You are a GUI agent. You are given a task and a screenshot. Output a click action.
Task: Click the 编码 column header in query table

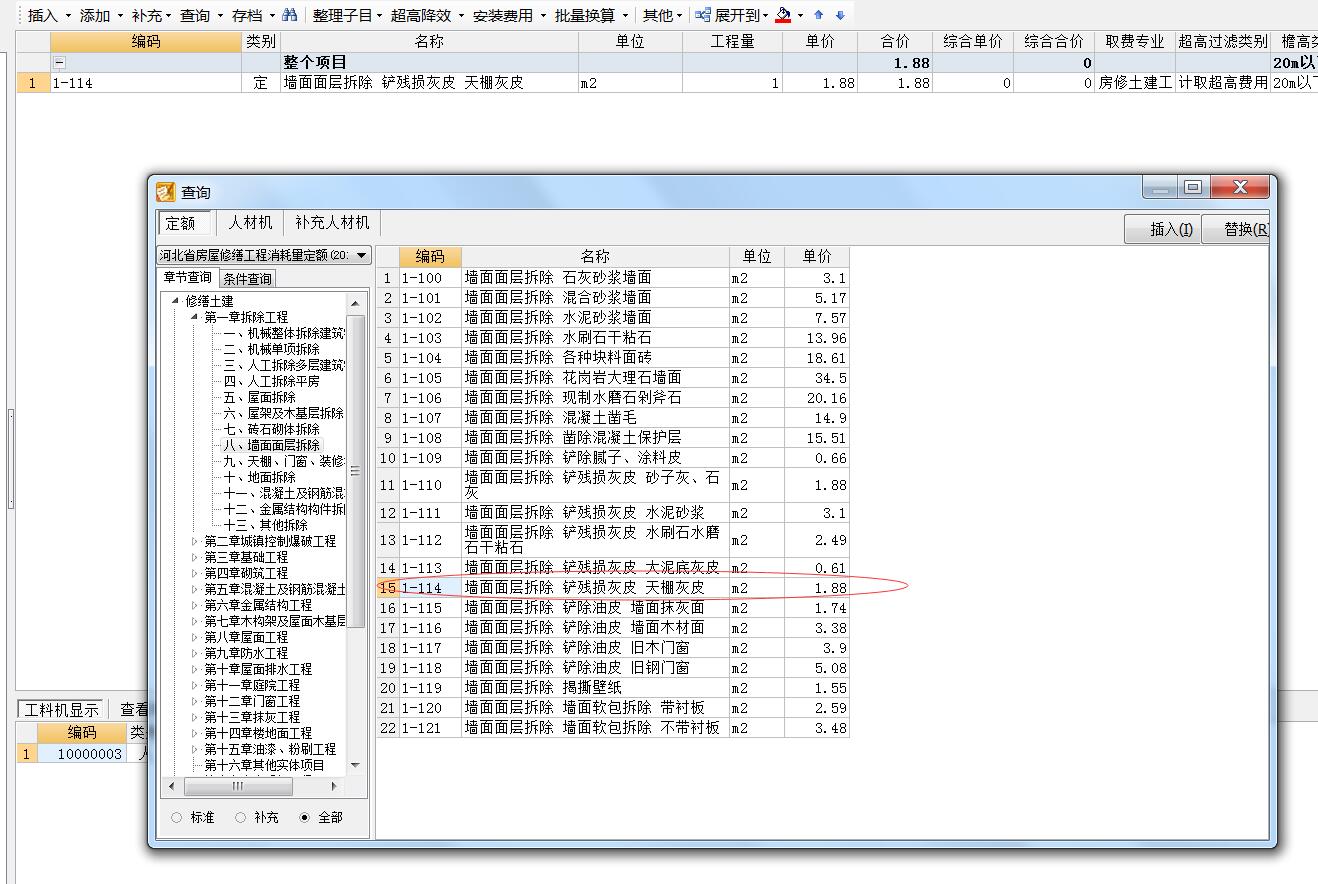pyautogui.click(x=430, y=257)
